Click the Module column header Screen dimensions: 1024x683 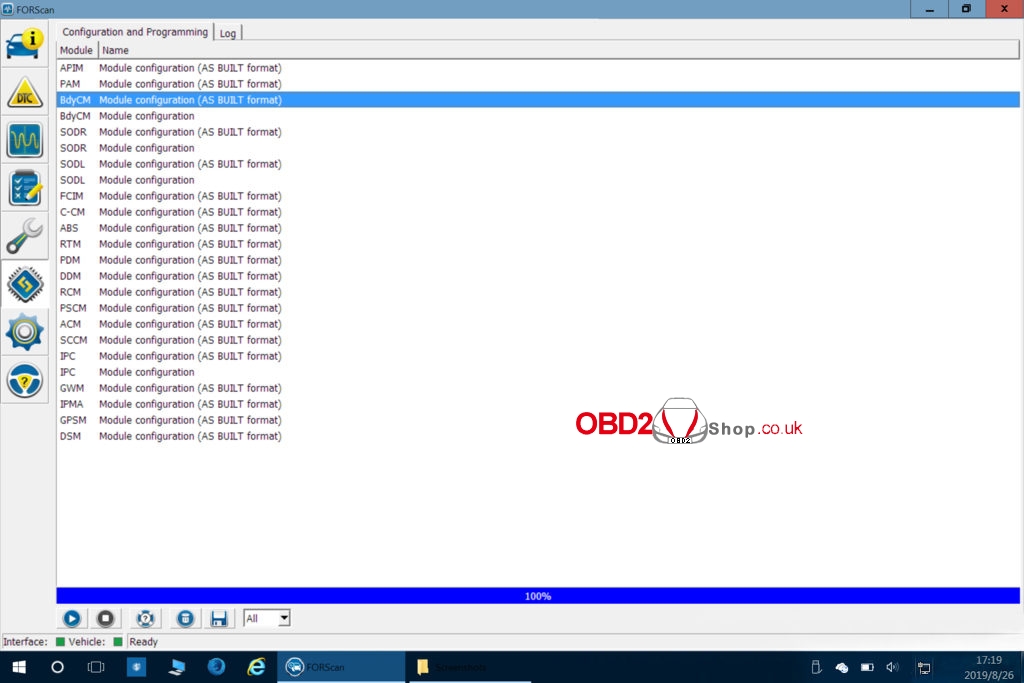(76, 50)
